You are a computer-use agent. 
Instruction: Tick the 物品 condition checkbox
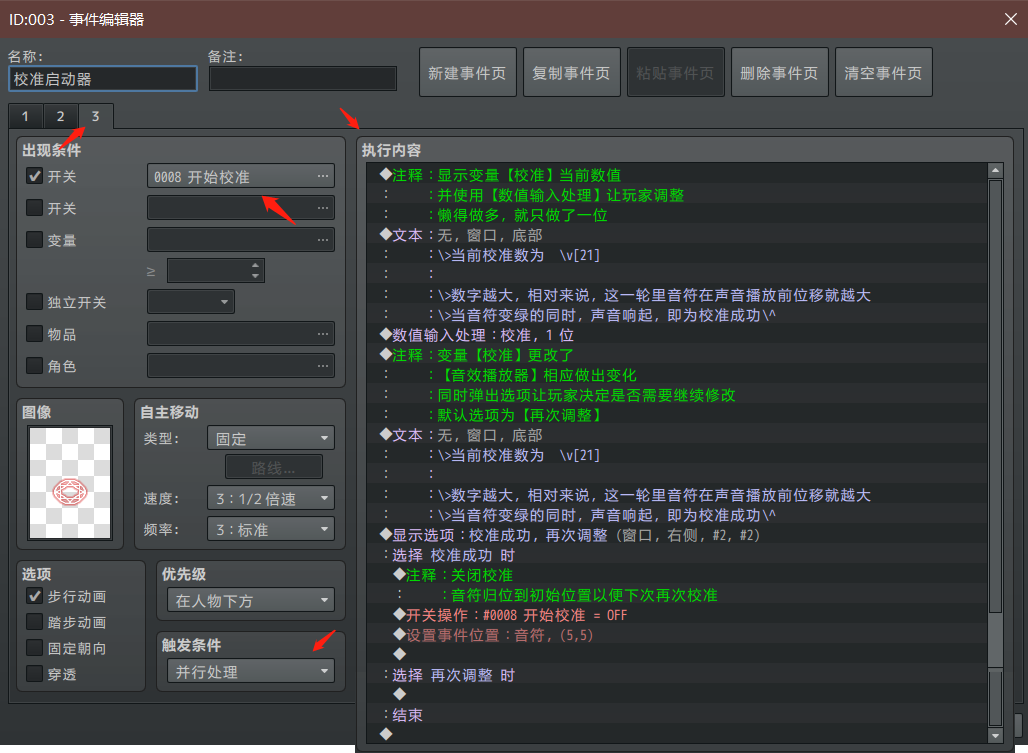tap(34, 334)
